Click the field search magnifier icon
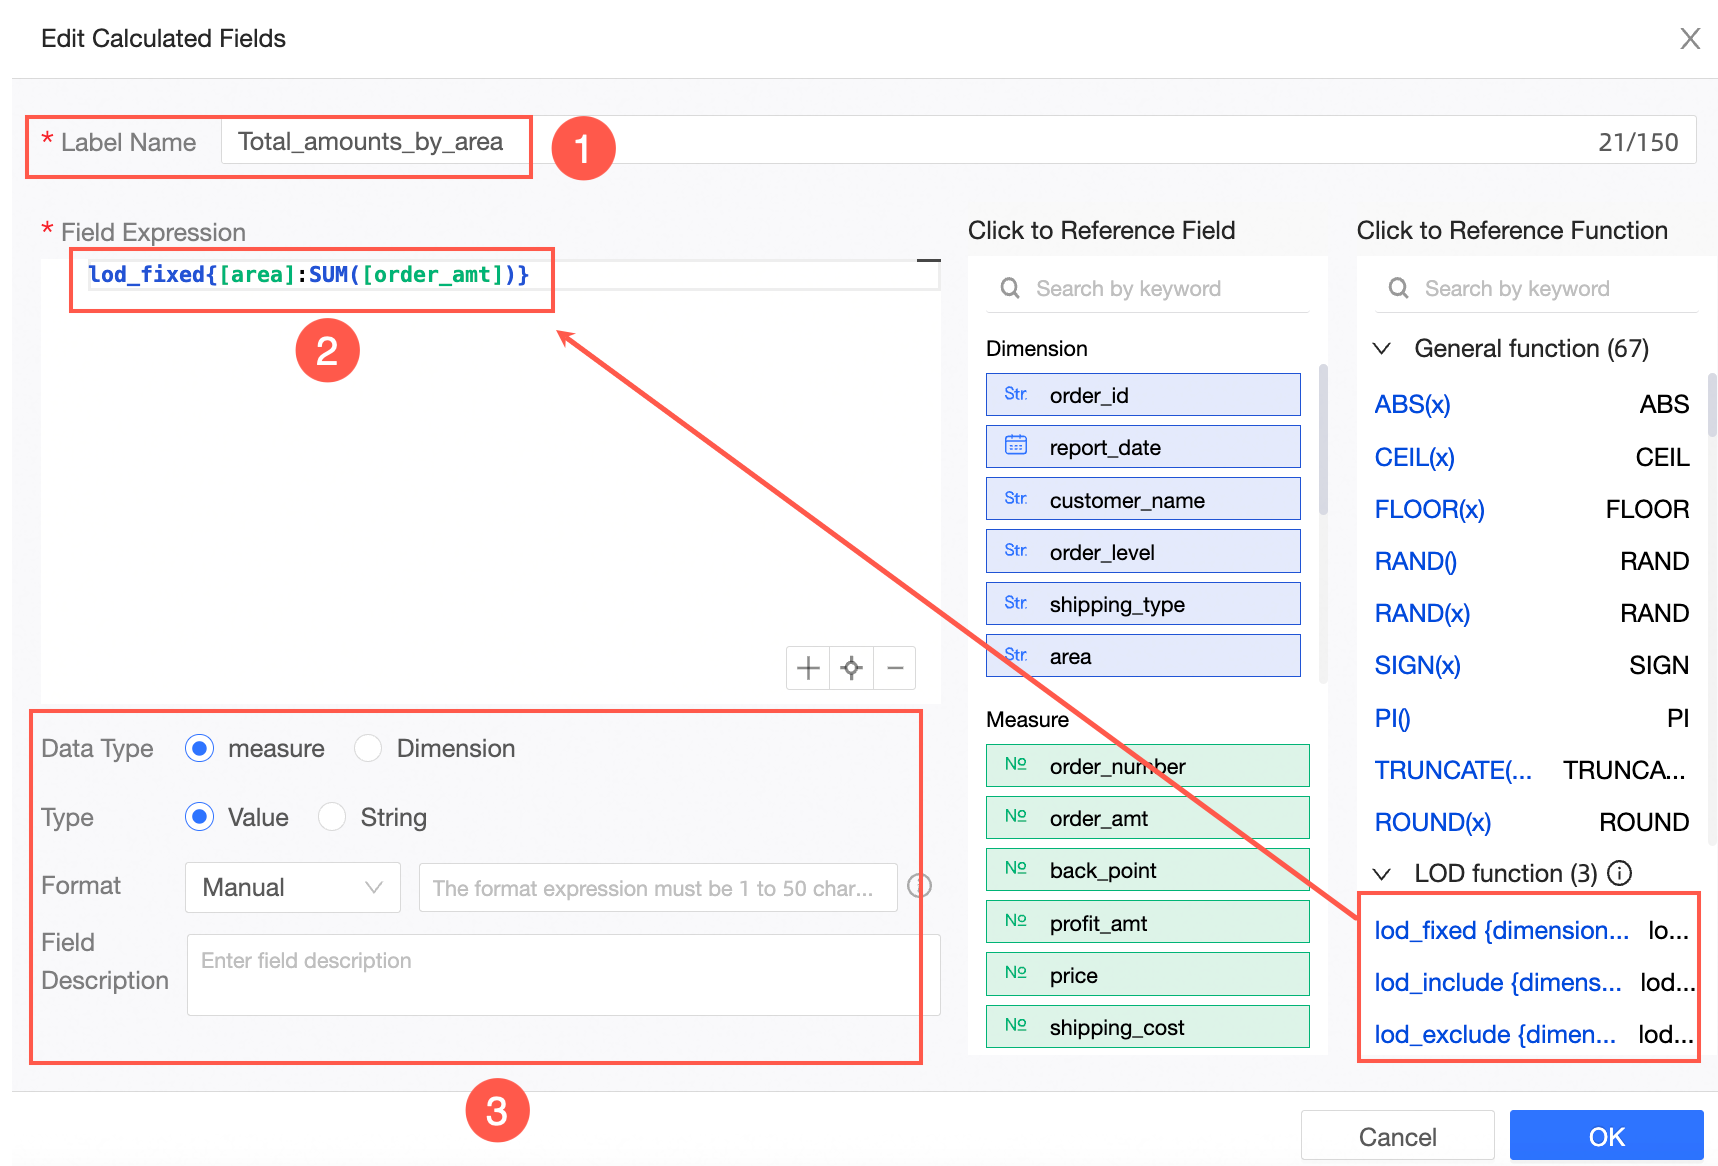 (x=1010, y=288)
